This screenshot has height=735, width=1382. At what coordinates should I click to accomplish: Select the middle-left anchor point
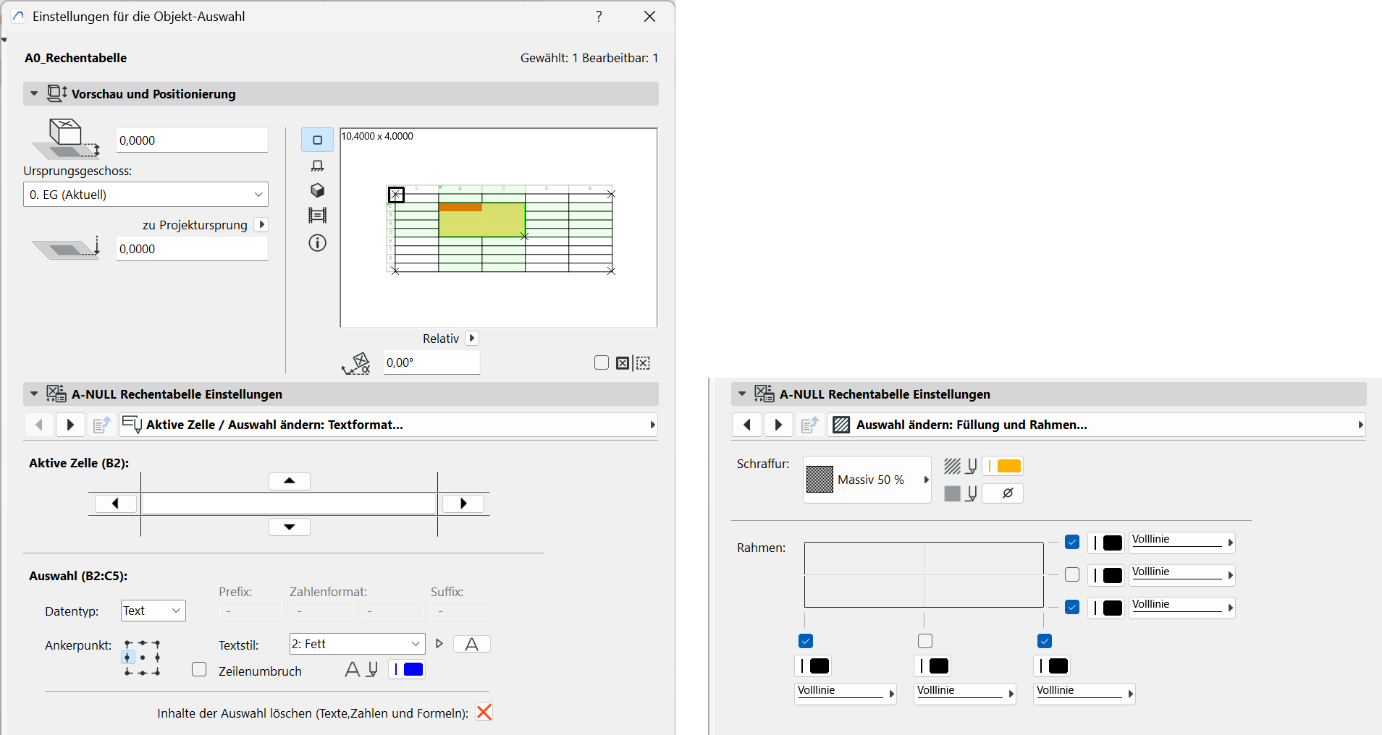pos(128,657)
